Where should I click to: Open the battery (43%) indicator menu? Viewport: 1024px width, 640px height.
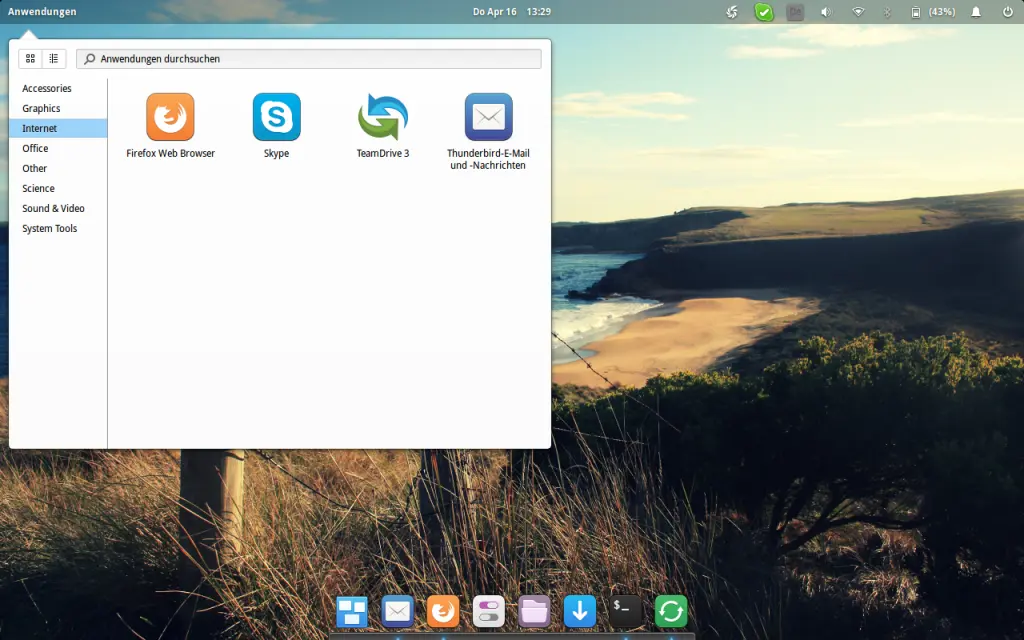point(928,12)
